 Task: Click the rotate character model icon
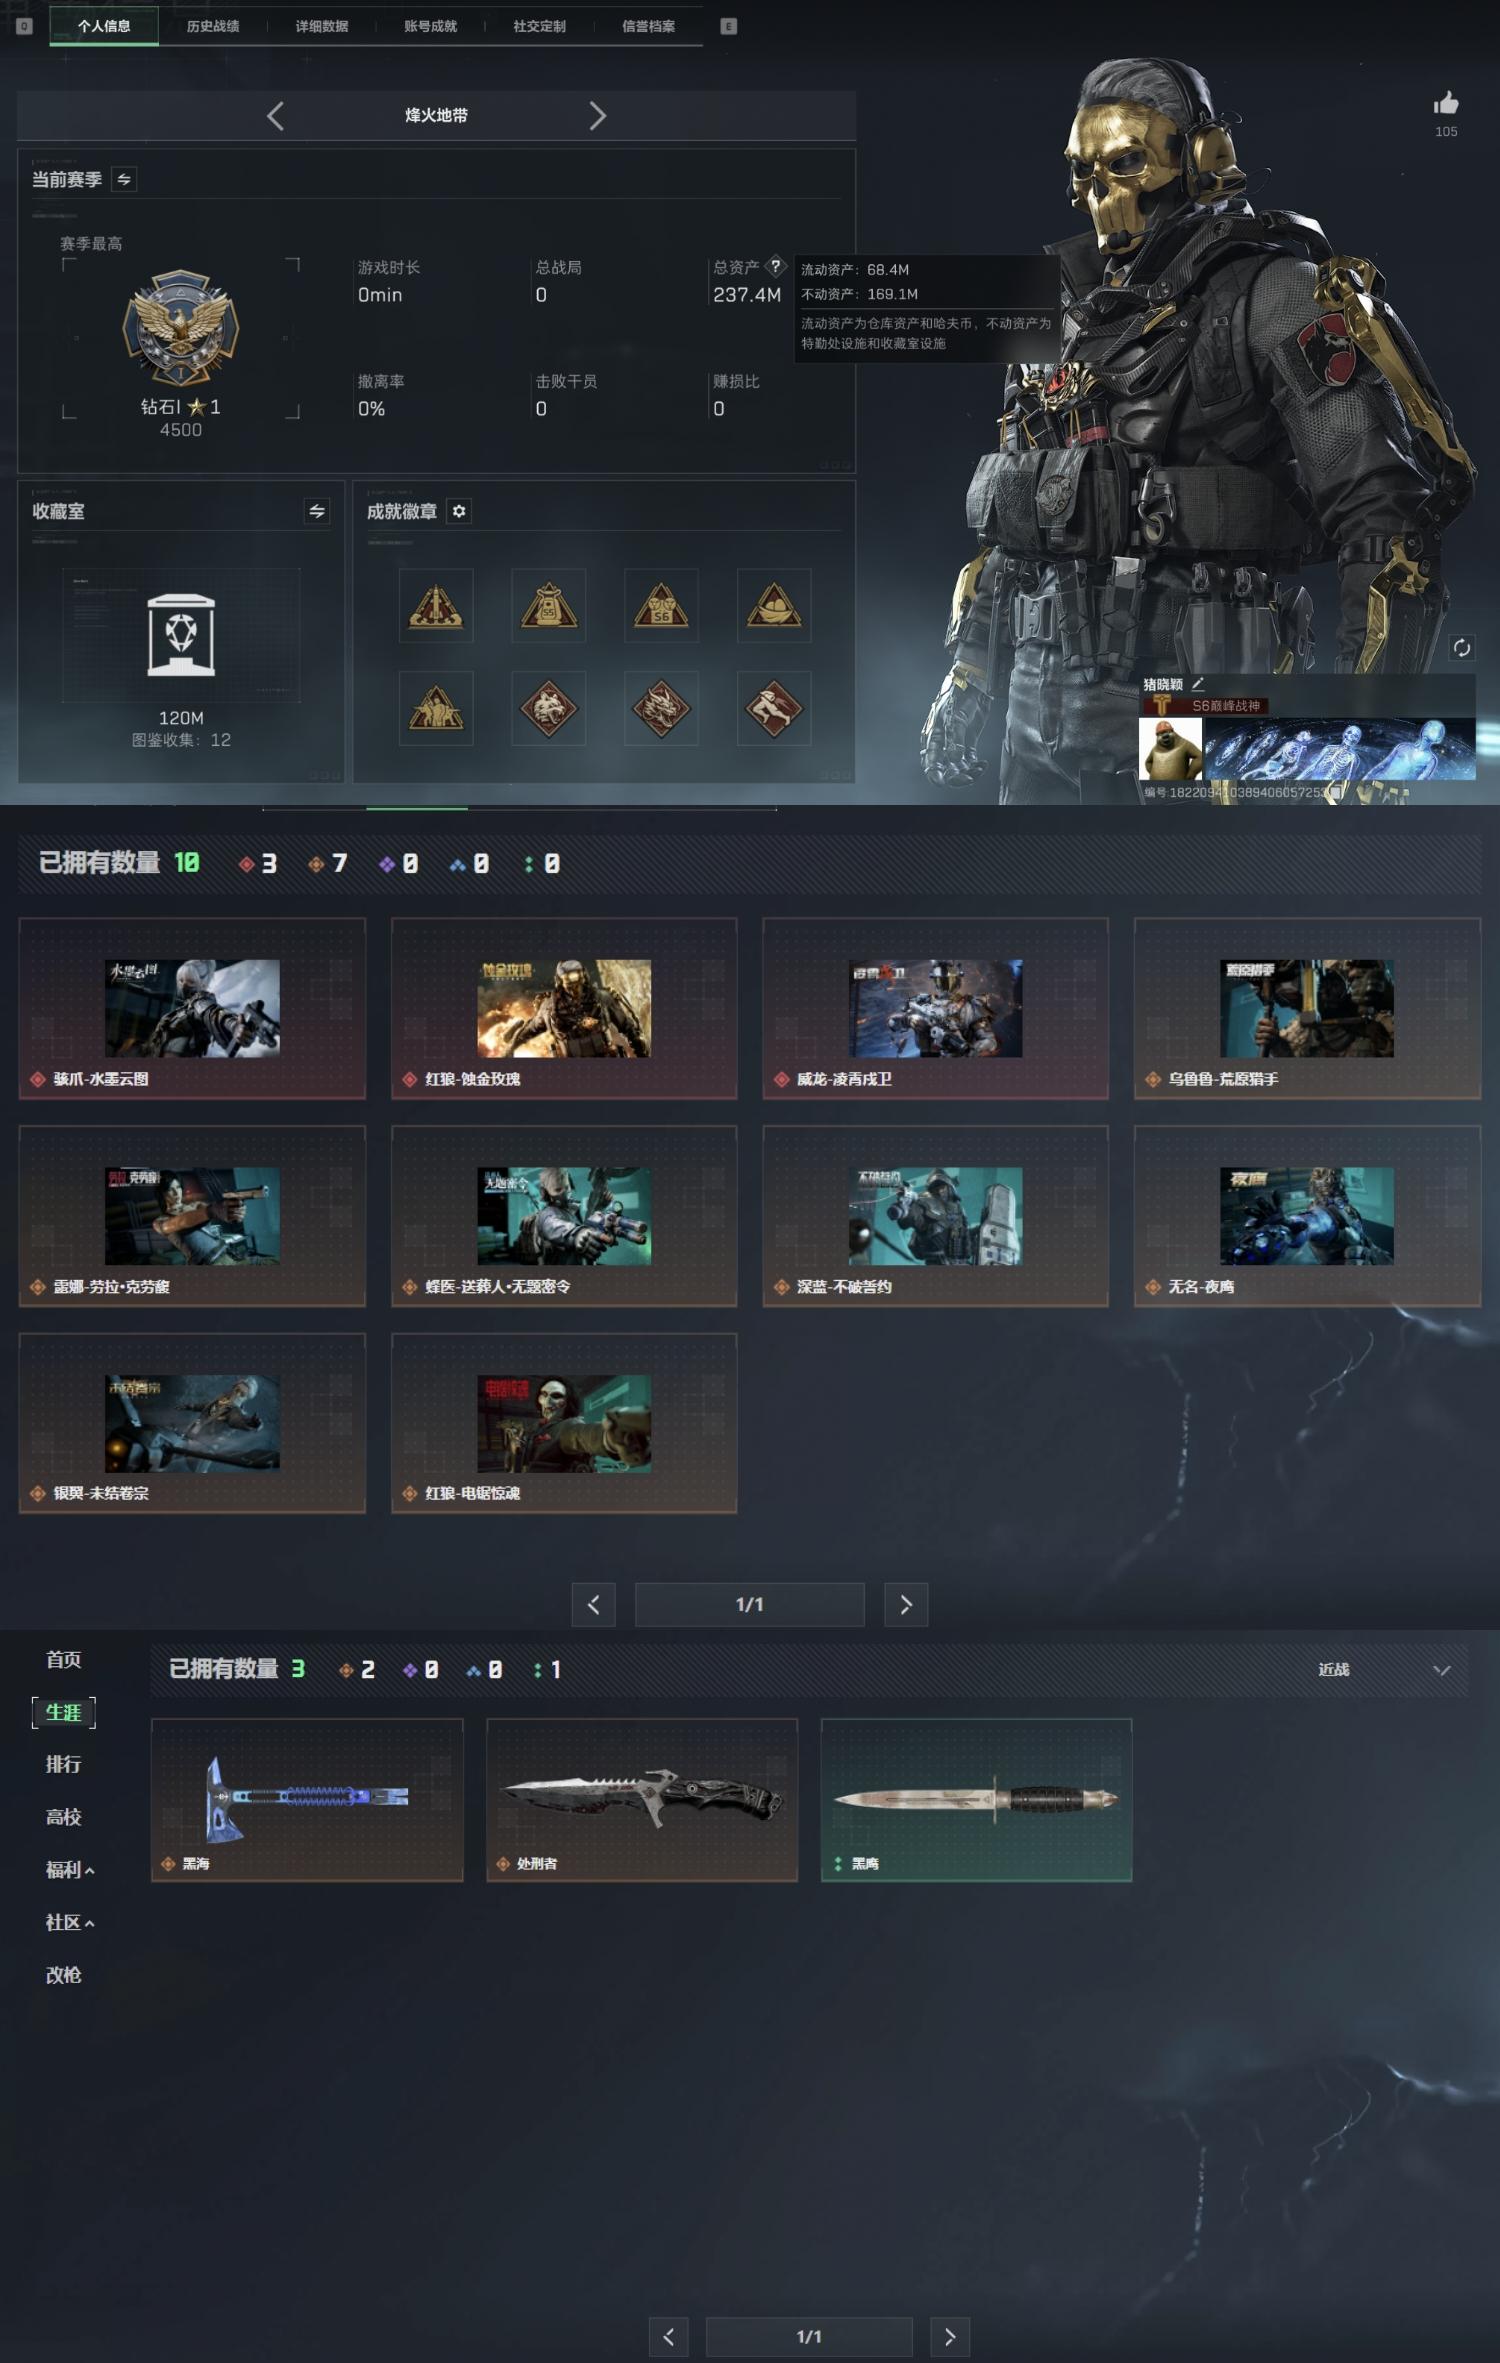coord(1461,648)
